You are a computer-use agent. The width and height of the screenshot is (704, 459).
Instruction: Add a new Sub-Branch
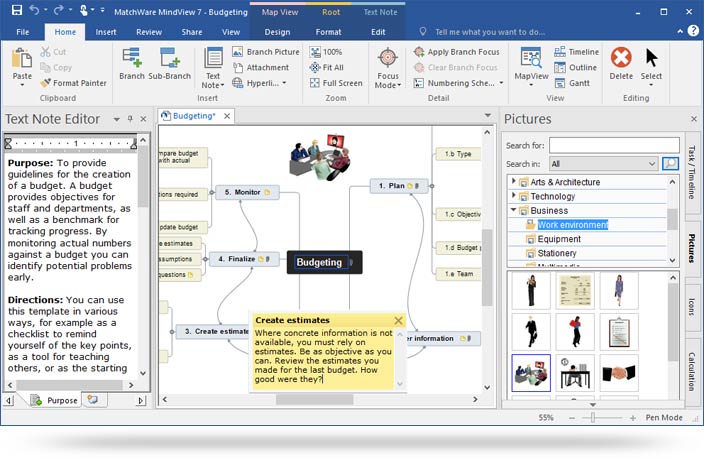point(170,64)
